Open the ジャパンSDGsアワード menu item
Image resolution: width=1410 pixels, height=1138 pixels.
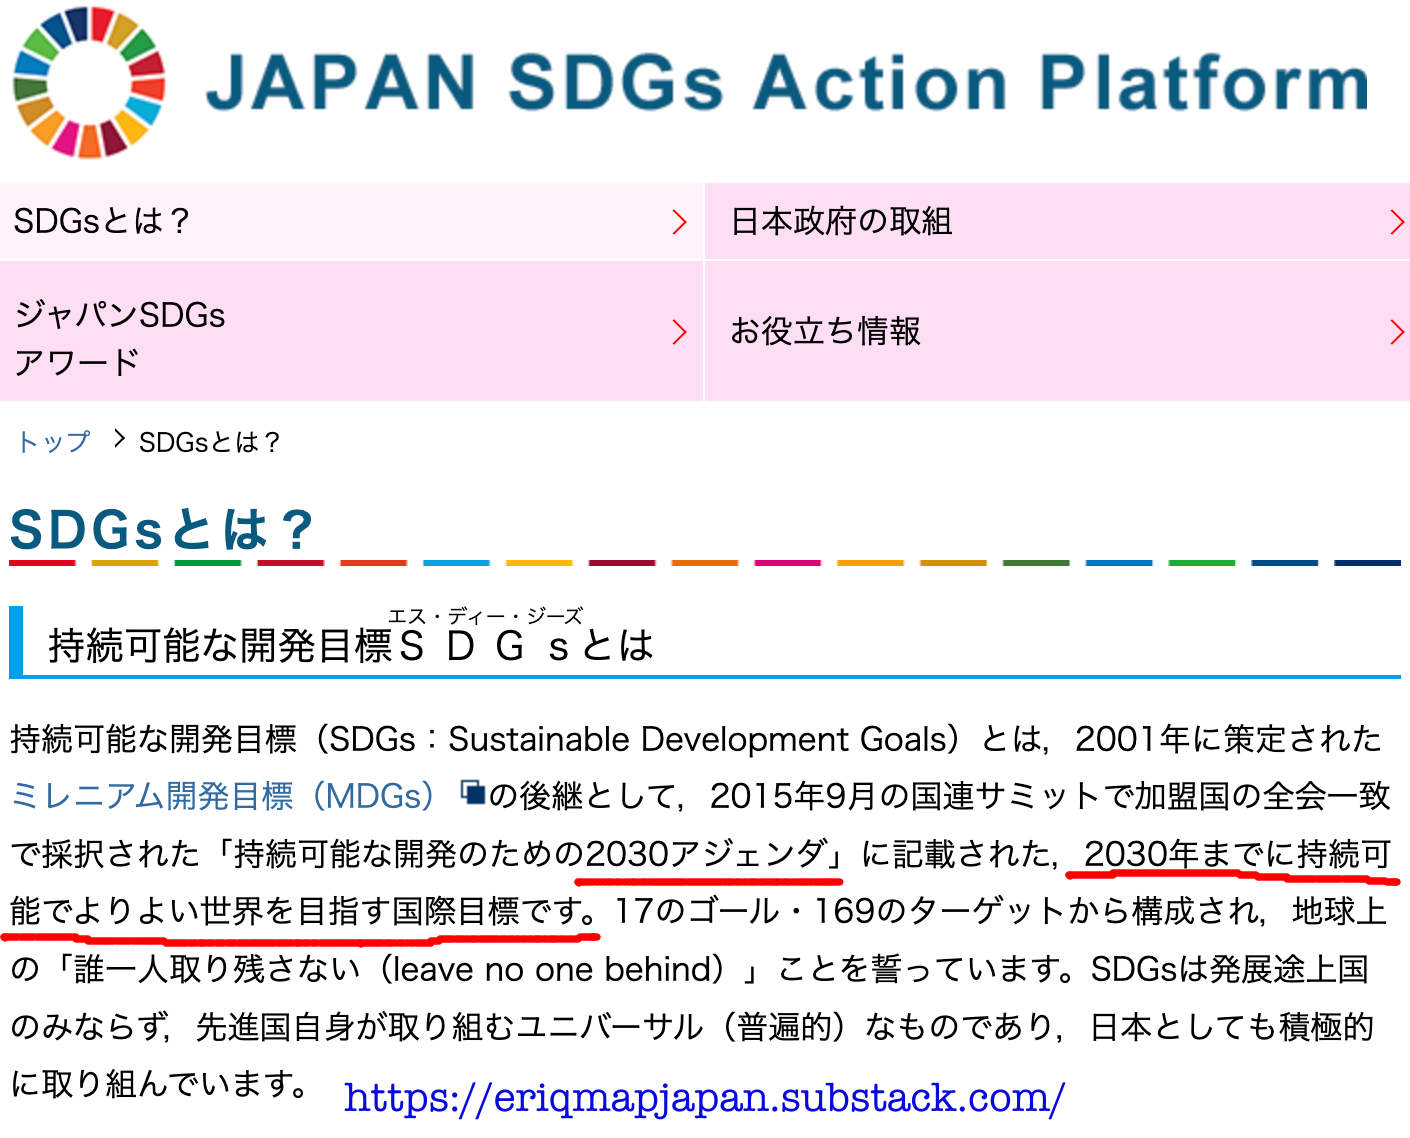(351, 332)
